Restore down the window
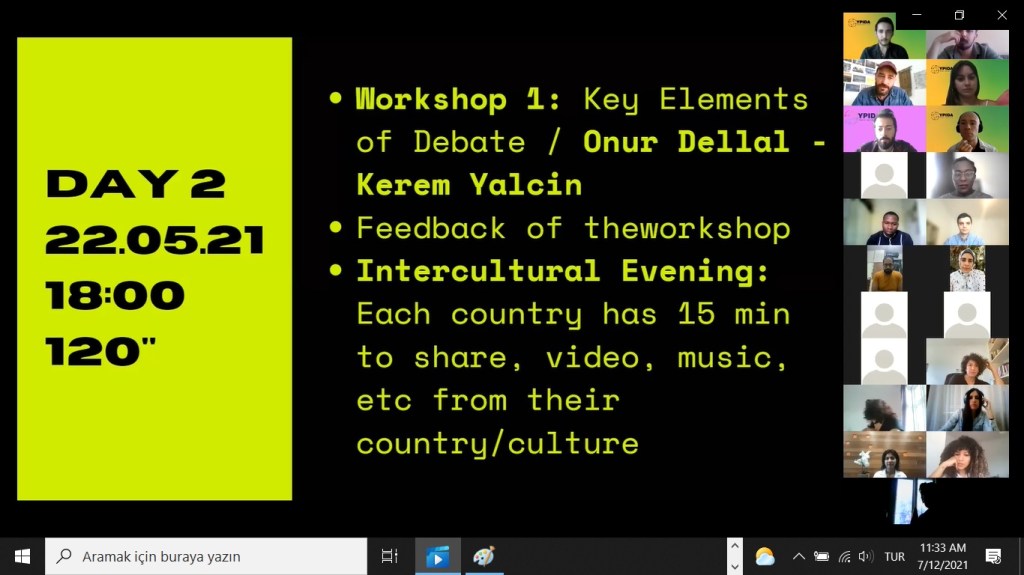 (959, 15)
